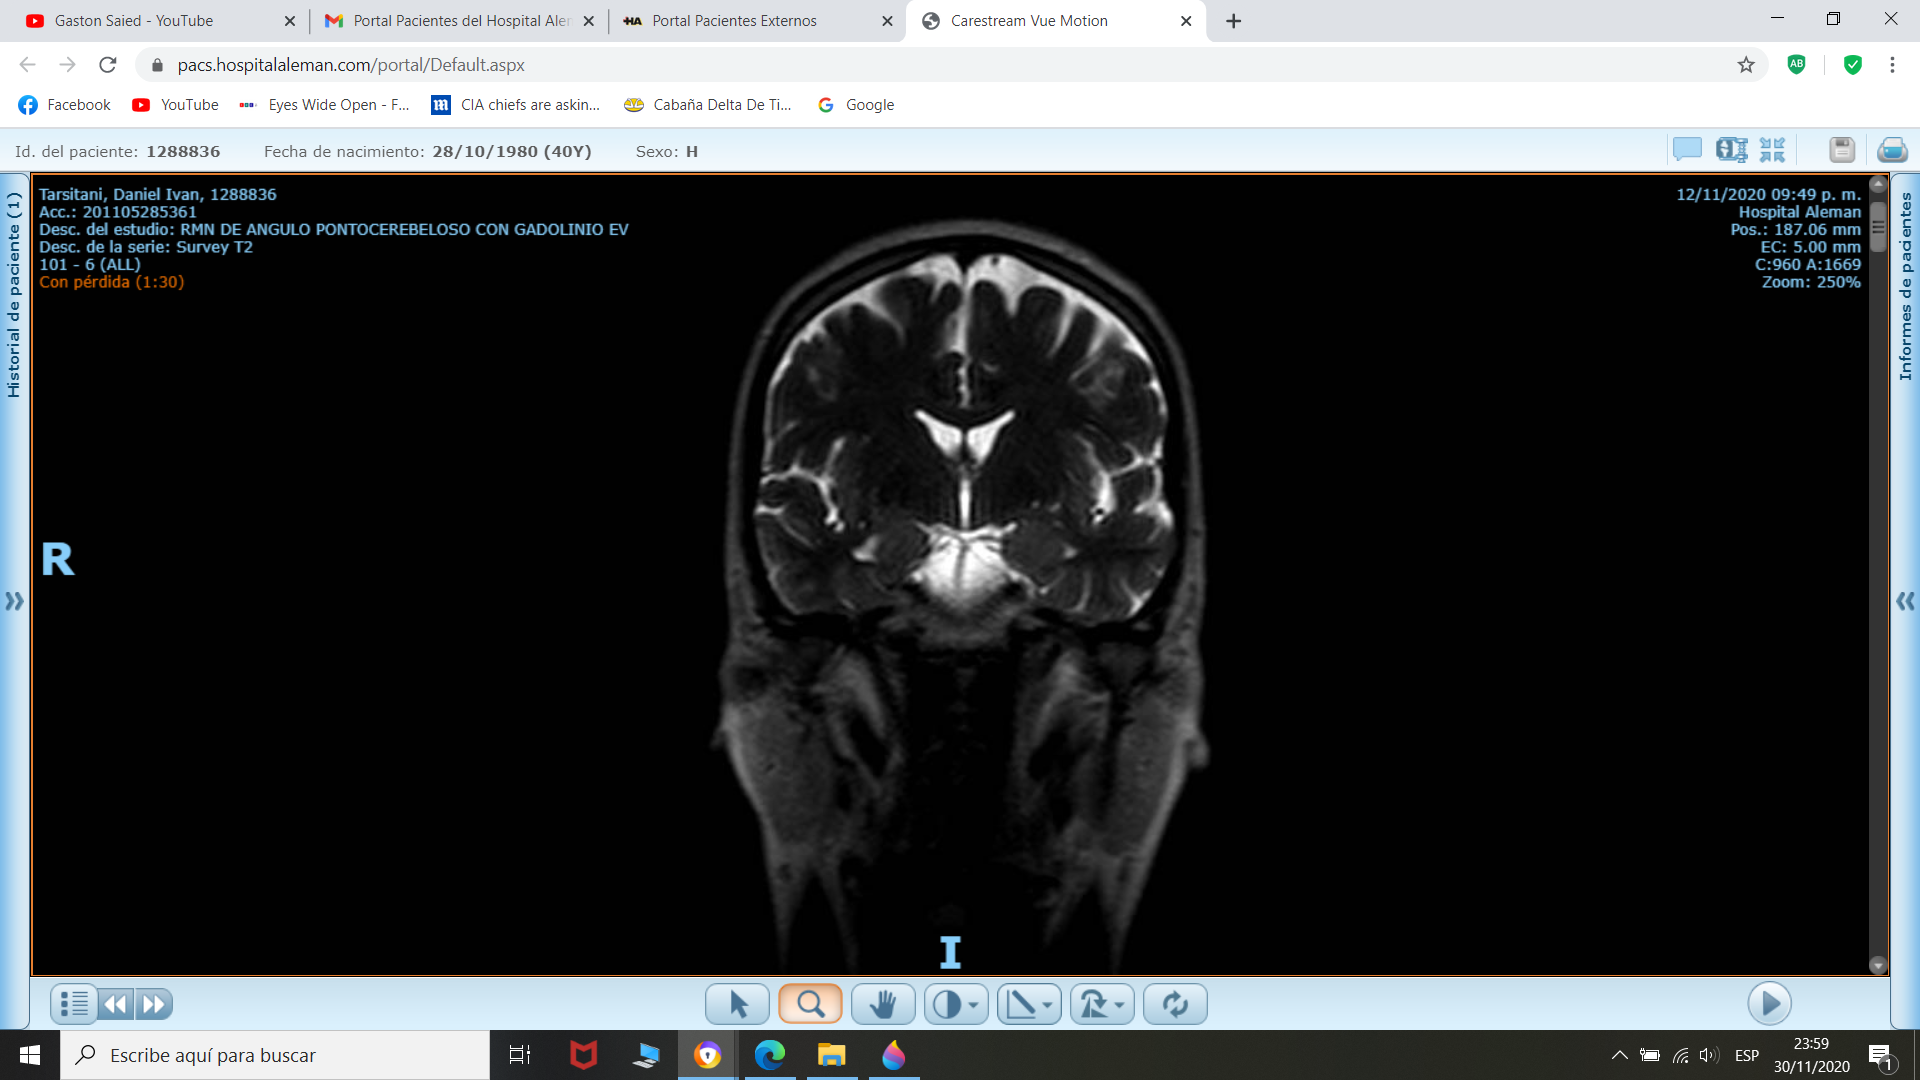
Task: Go to next series with forward arrows
Action: tap(154, 1004)
